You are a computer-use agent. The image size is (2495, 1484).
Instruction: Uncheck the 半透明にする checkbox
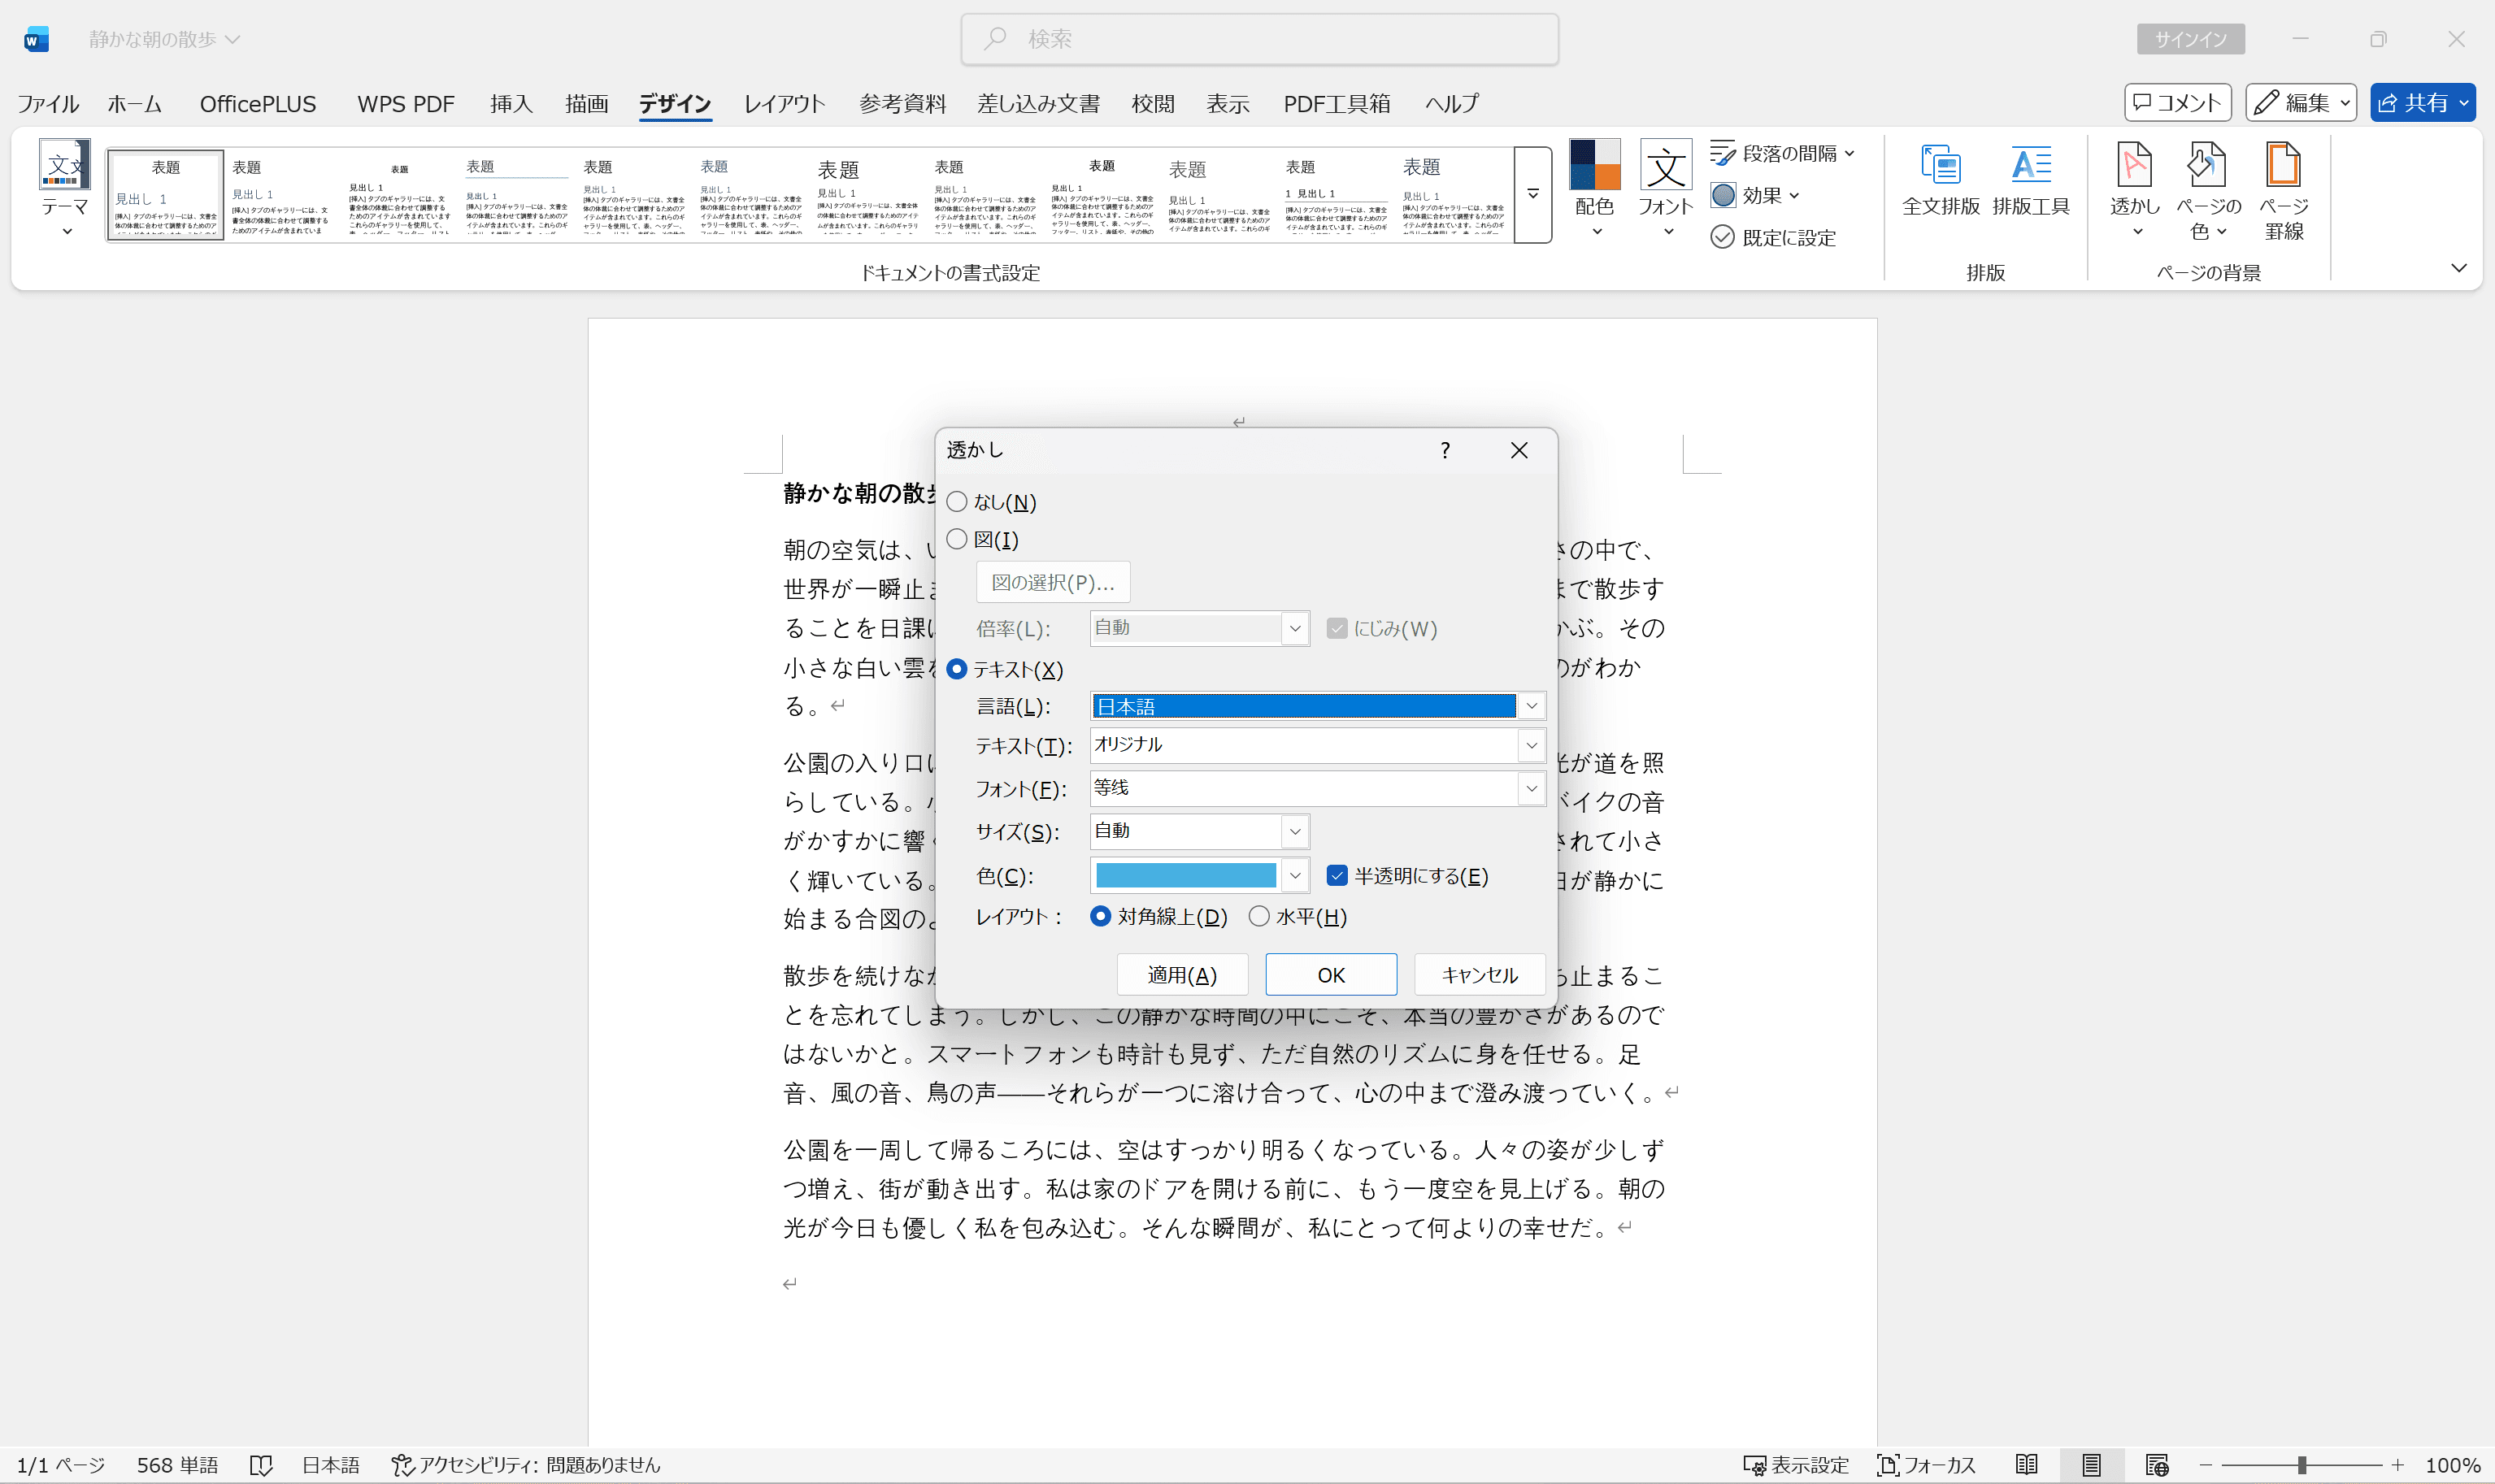coord(1337,876)
